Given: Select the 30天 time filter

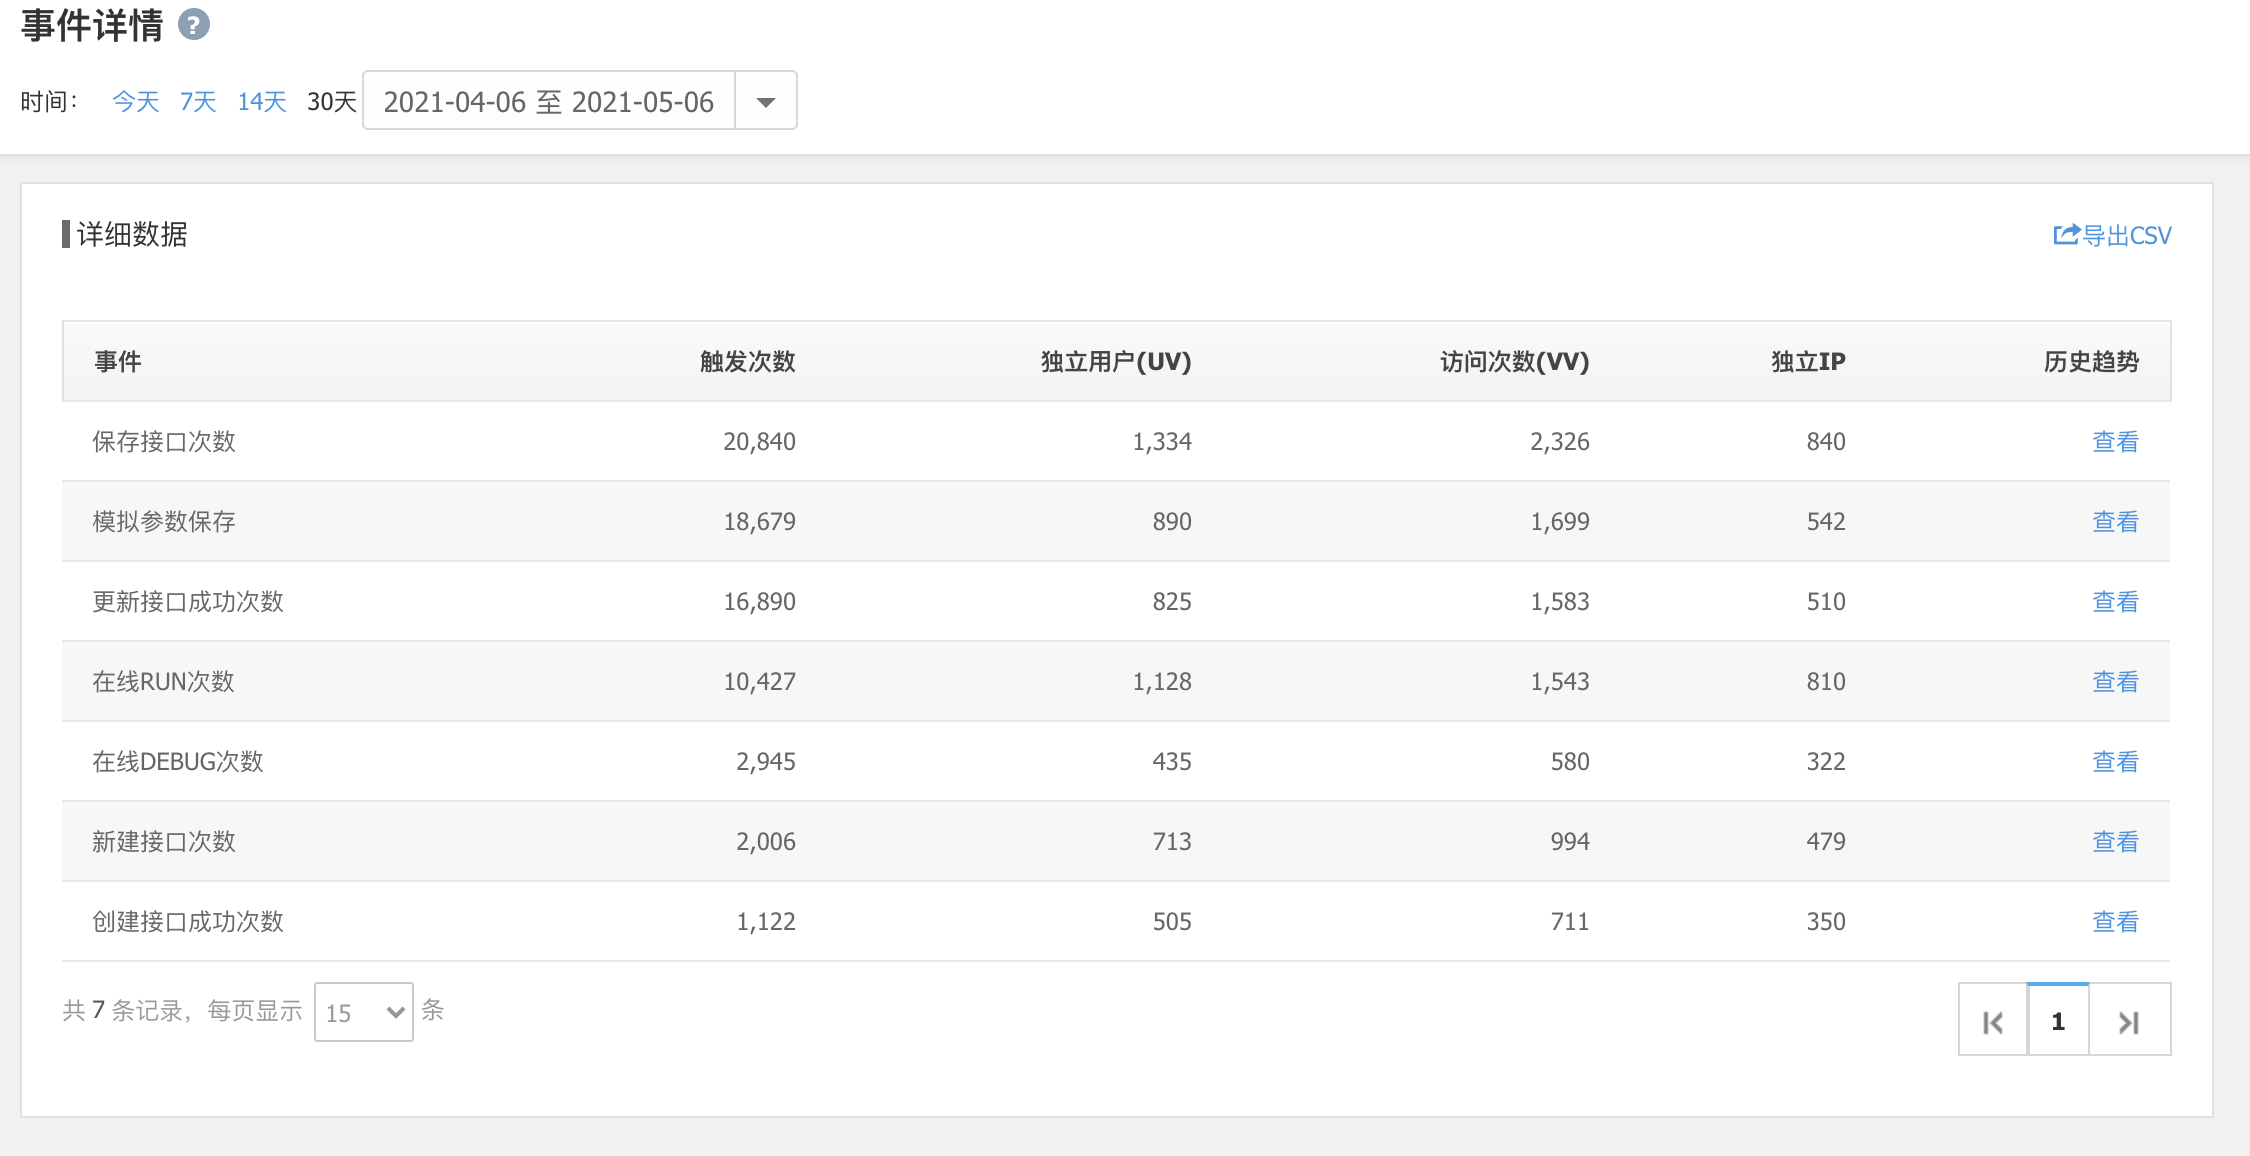Looking at the screenshot, I should tap(331, 101).
